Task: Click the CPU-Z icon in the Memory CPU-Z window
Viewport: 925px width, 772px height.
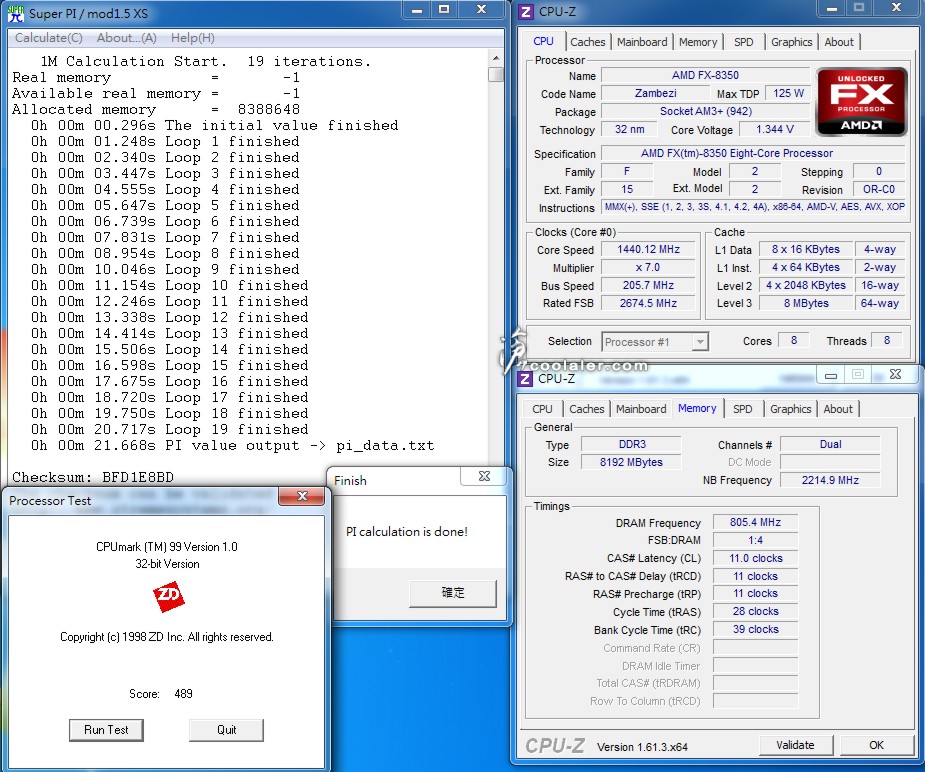Action: pos(524,379)
